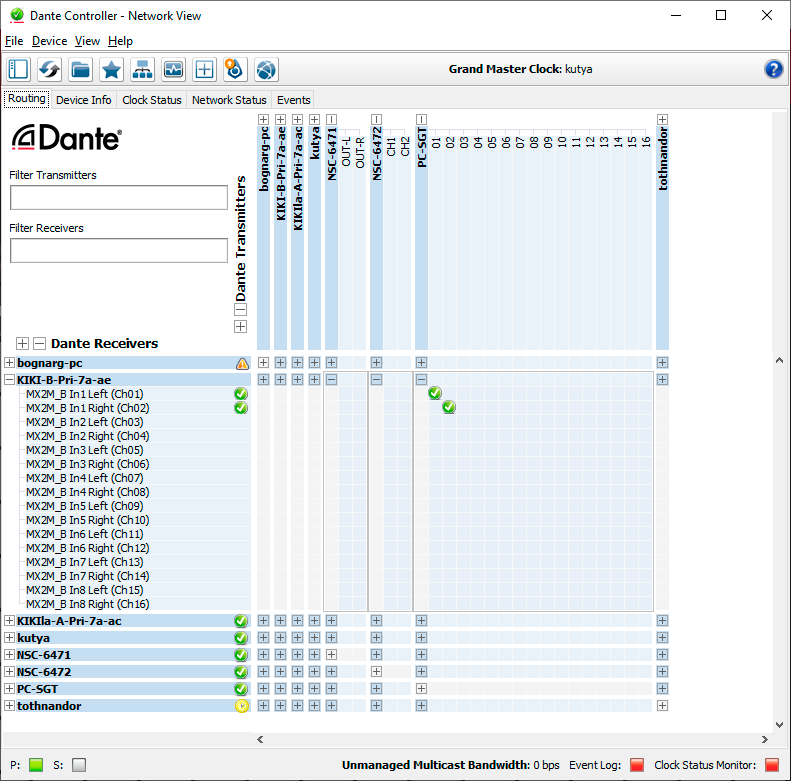Viewport: 791px width, 781px height.
Task: Click the orange badge device toolbar icon
Action: [x=235, y=69]
